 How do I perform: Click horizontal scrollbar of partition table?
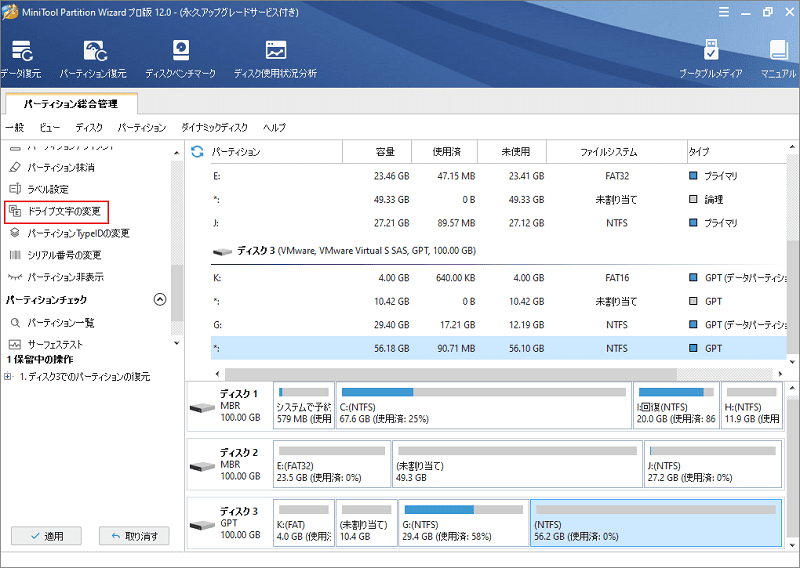tap(451, 374)
